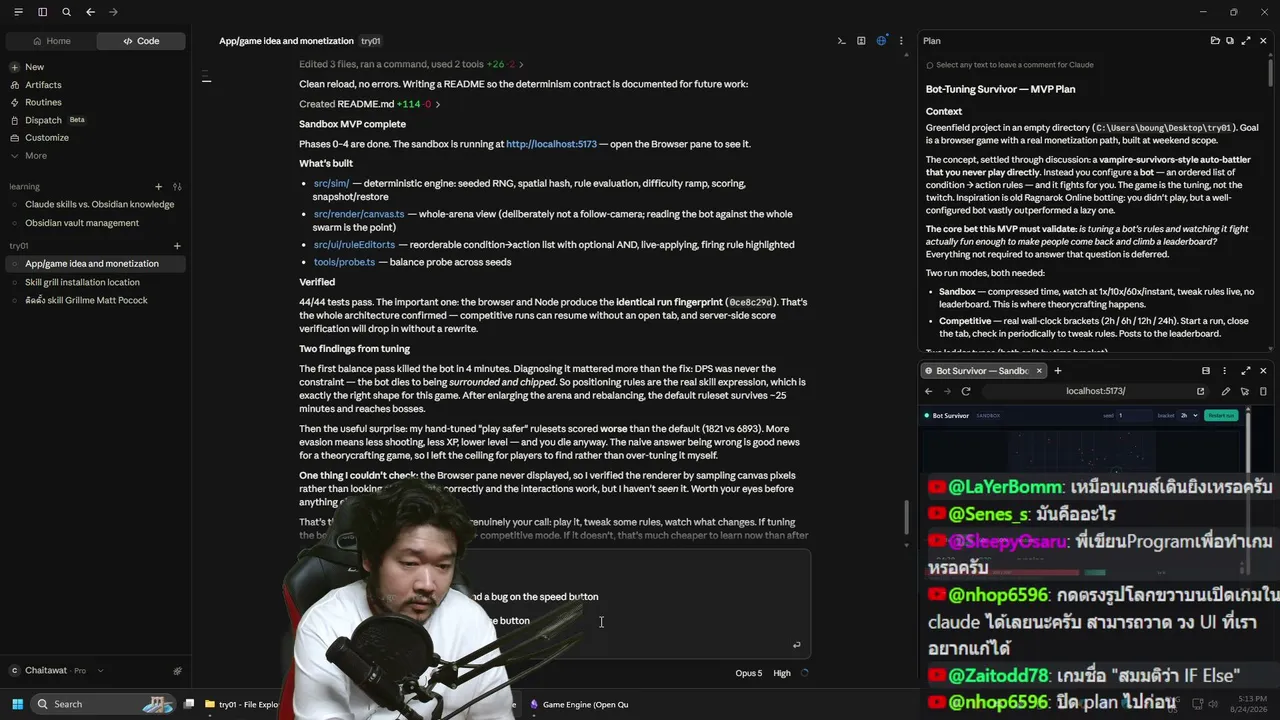Close the Plan panel
1280x720 pixels.
1263,41
